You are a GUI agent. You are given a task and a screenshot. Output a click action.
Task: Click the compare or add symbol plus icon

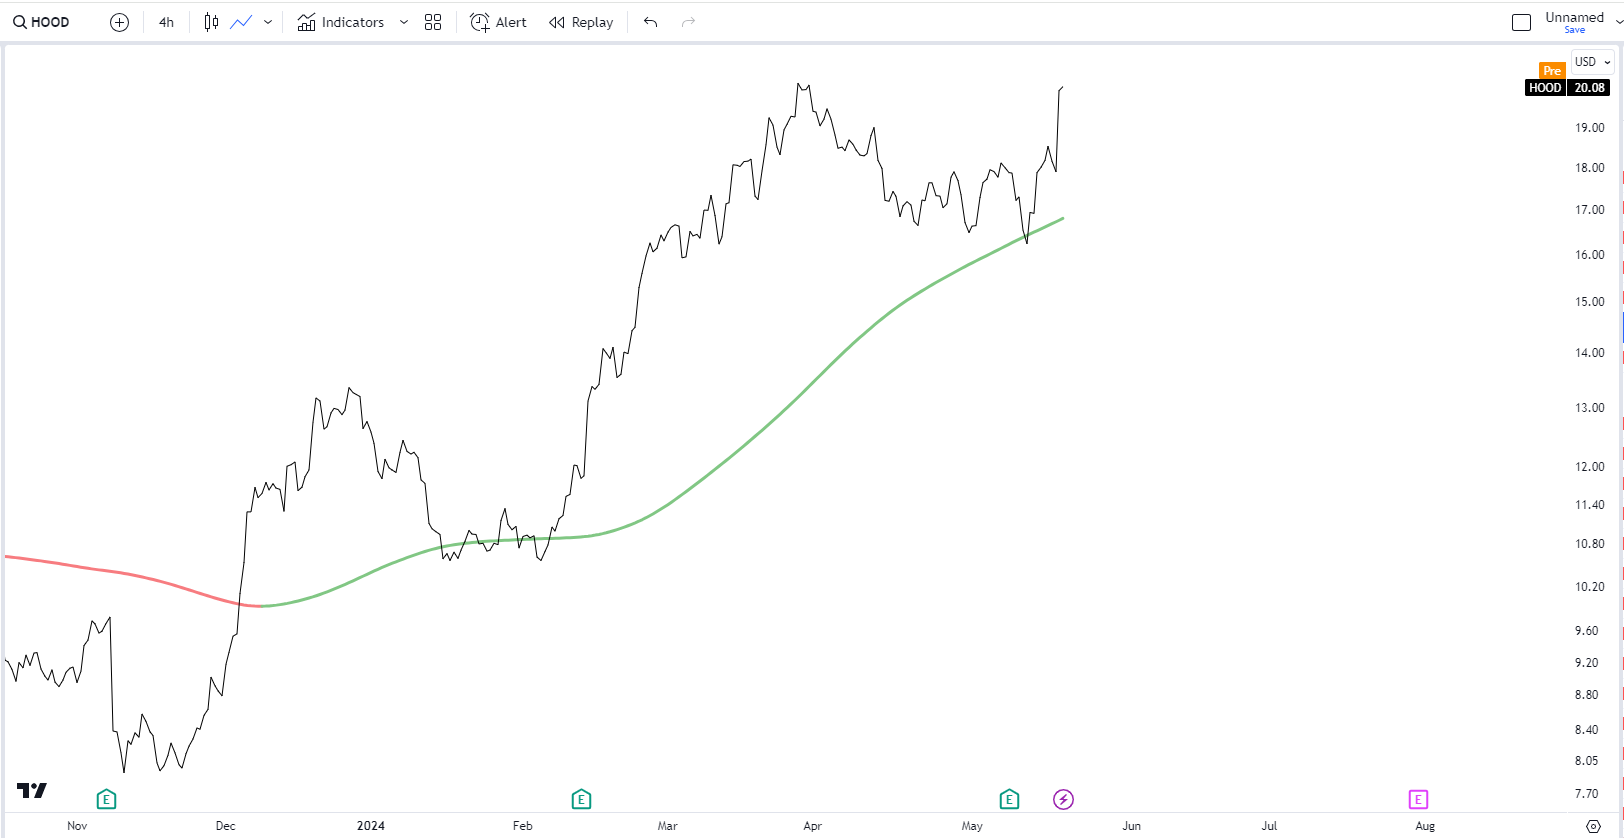tap(119, 22)
